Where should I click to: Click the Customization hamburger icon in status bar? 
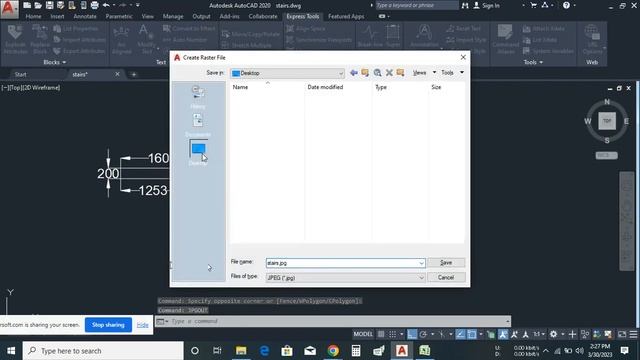[633, 334]
